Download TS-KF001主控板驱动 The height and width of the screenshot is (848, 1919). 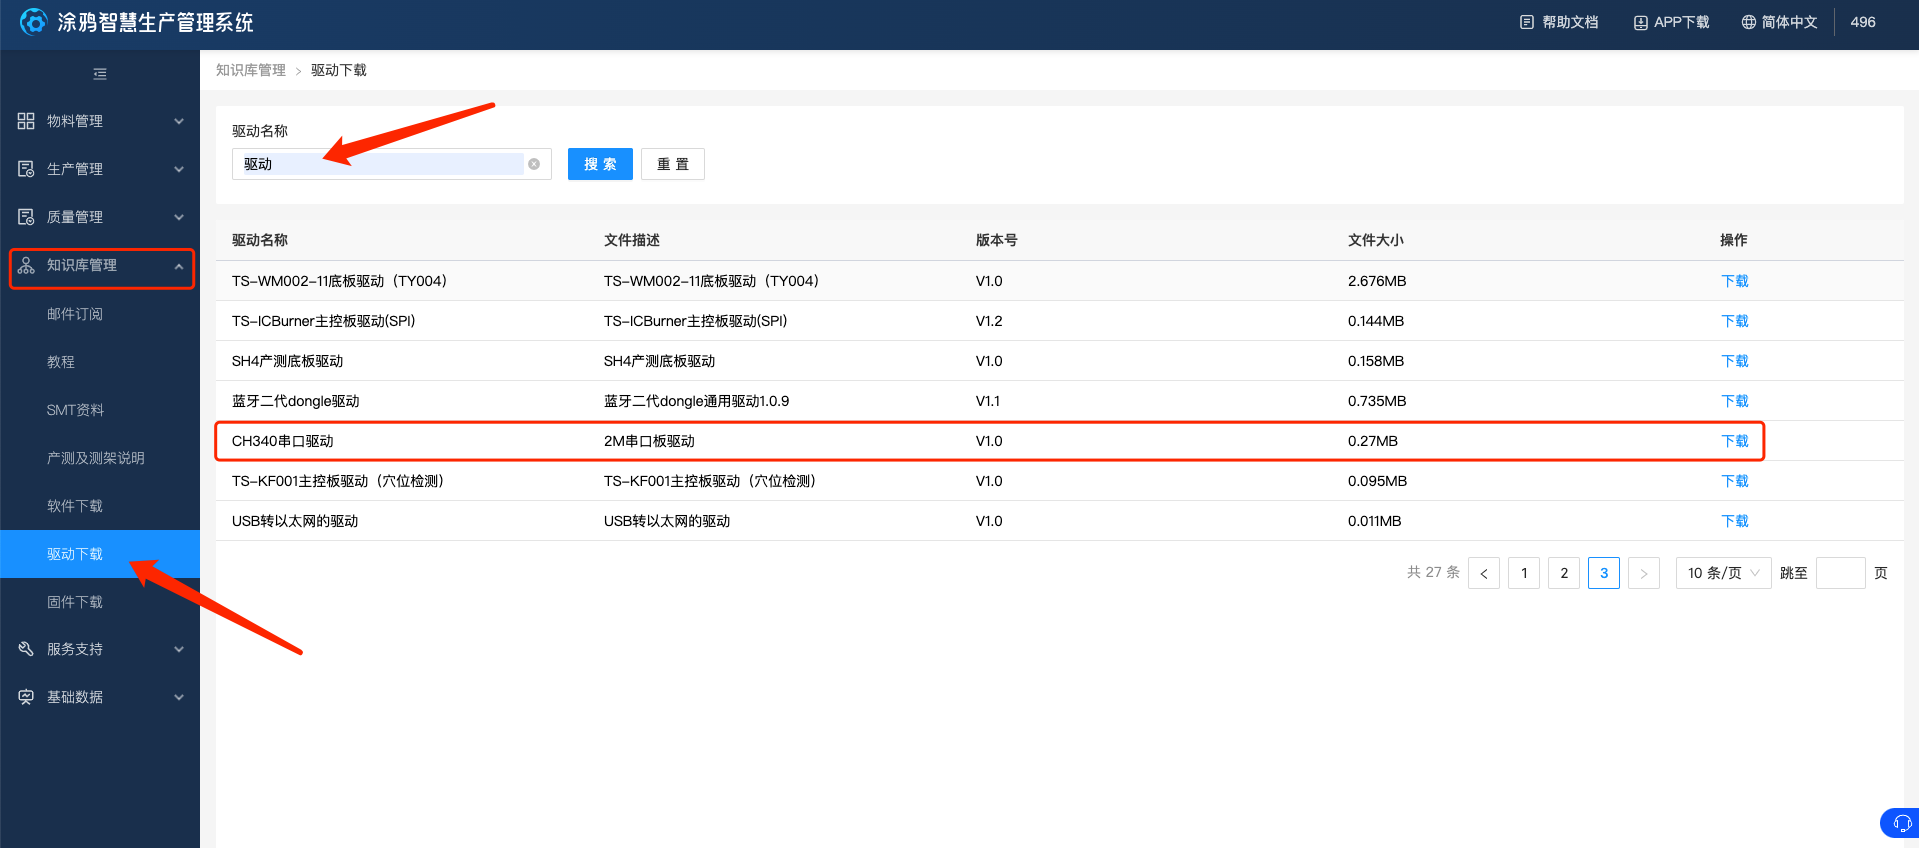(x=1735, y=481)
